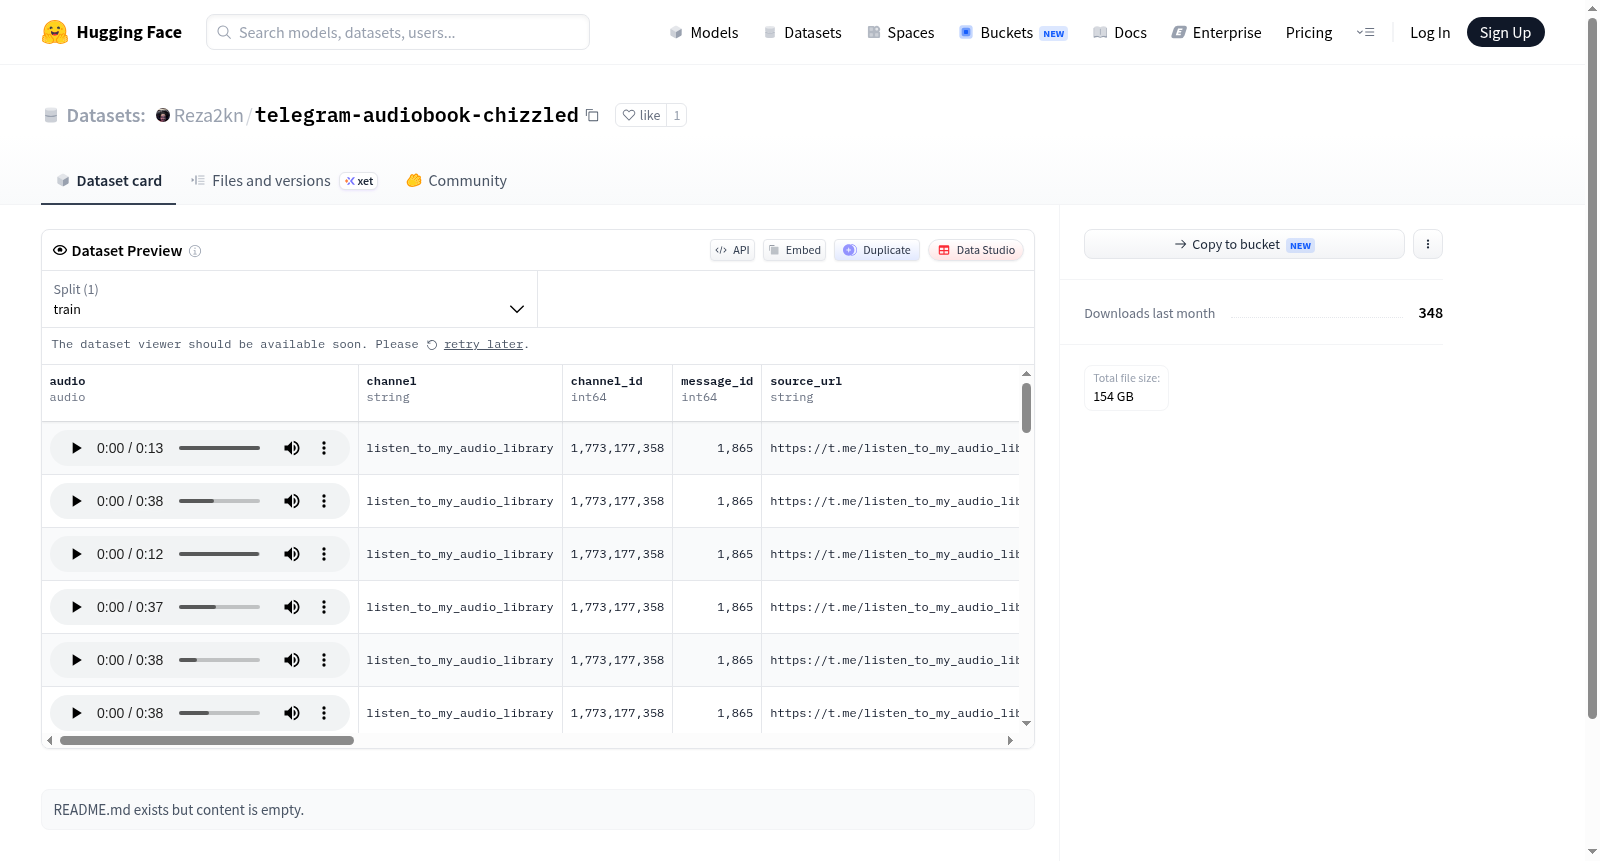Click the Embed viewer button
Viewport: 1600px width, 861px height.
click(795, 250)
